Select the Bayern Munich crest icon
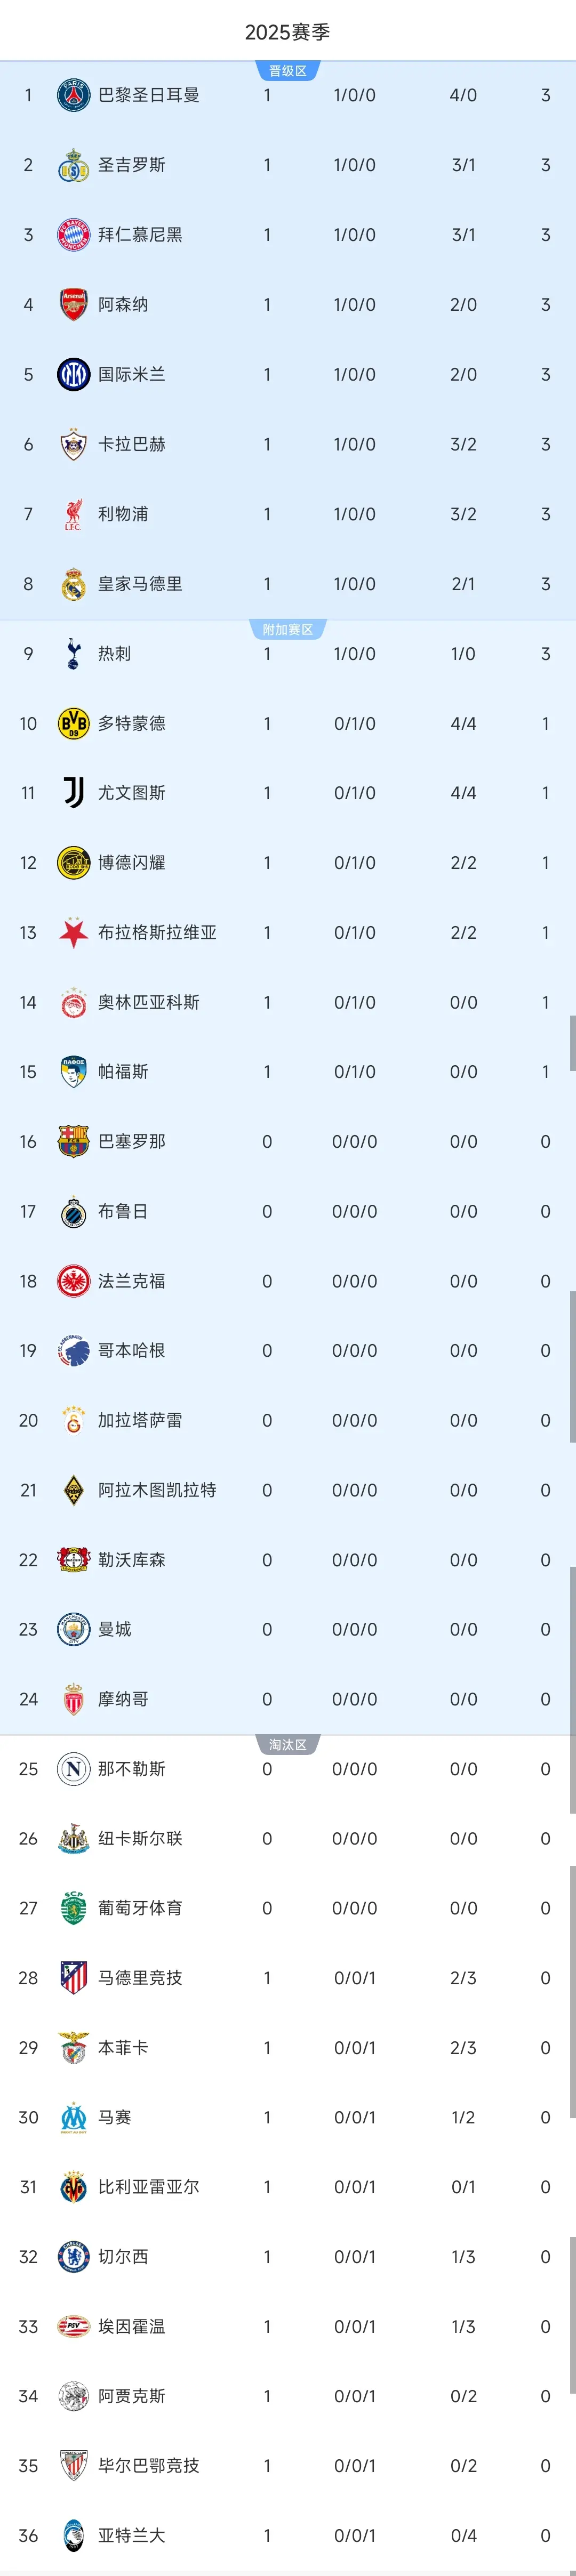The height and width of the screenshot is (2576, 576). tap(73, 235)
